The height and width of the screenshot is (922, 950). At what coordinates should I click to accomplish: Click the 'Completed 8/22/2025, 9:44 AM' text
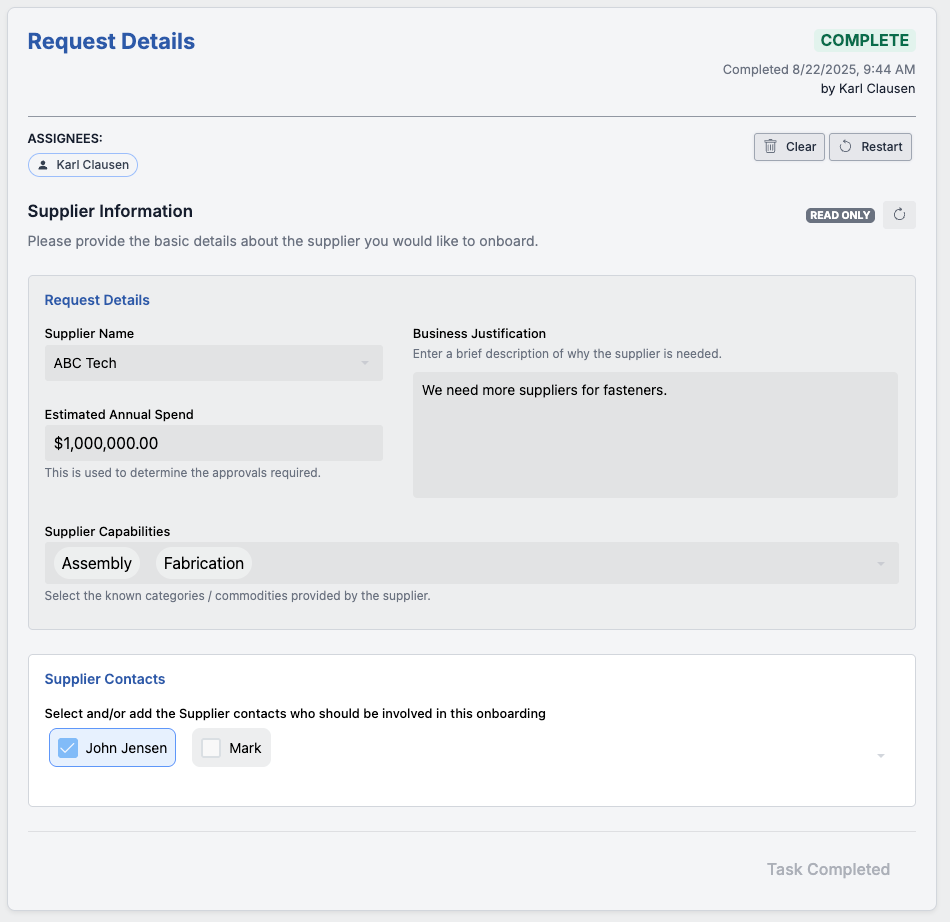point(819,70)
